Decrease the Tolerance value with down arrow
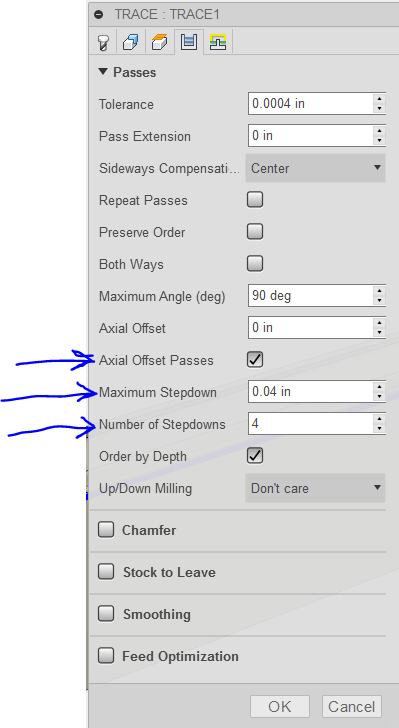The image size is (399, 728). 379,109
